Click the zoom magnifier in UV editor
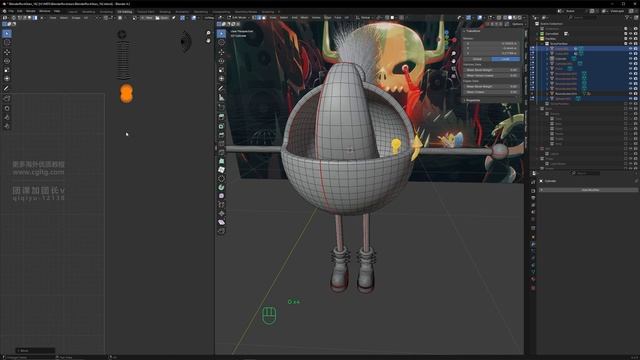This screenshot has width=640, height=360. coord(209,33)
